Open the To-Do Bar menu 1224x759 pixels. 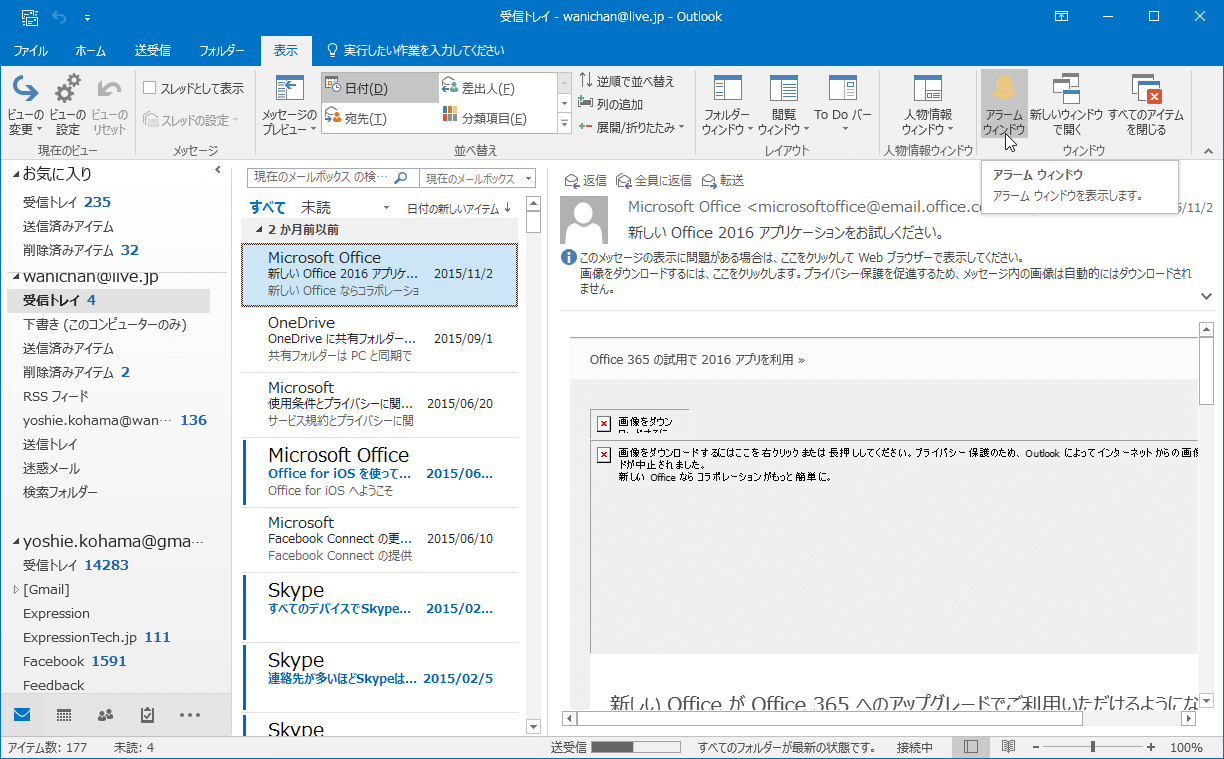click(x=842, y=105)
